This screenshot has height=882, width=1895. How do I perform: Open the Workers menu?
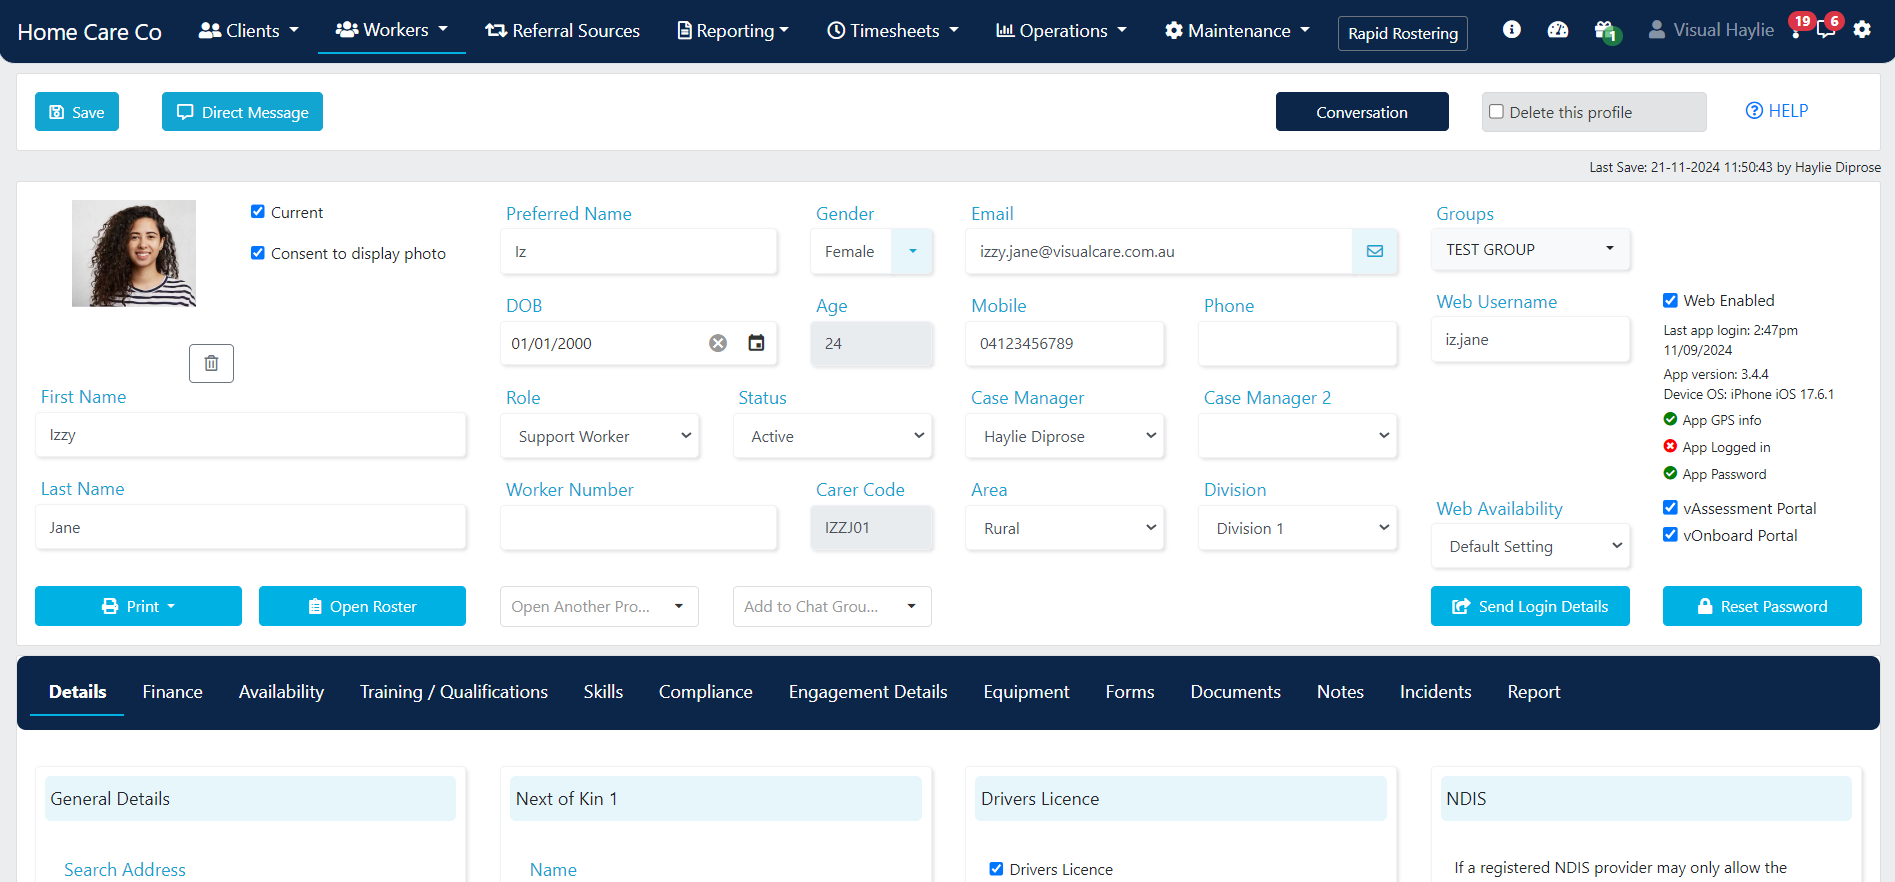coord(391,30)
